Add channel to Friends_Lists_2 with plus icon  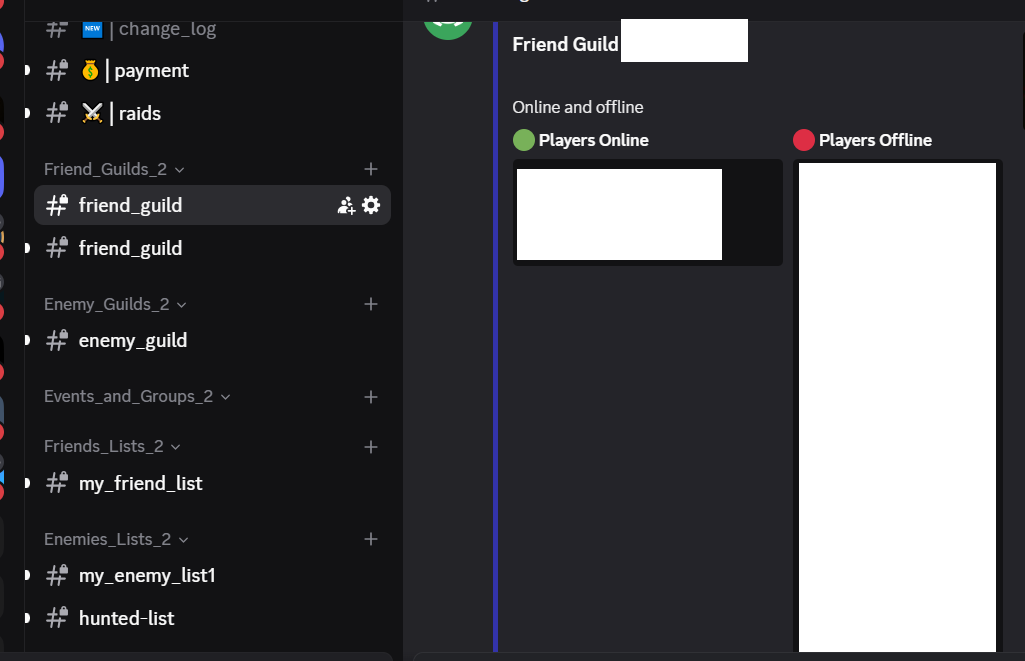371,447
